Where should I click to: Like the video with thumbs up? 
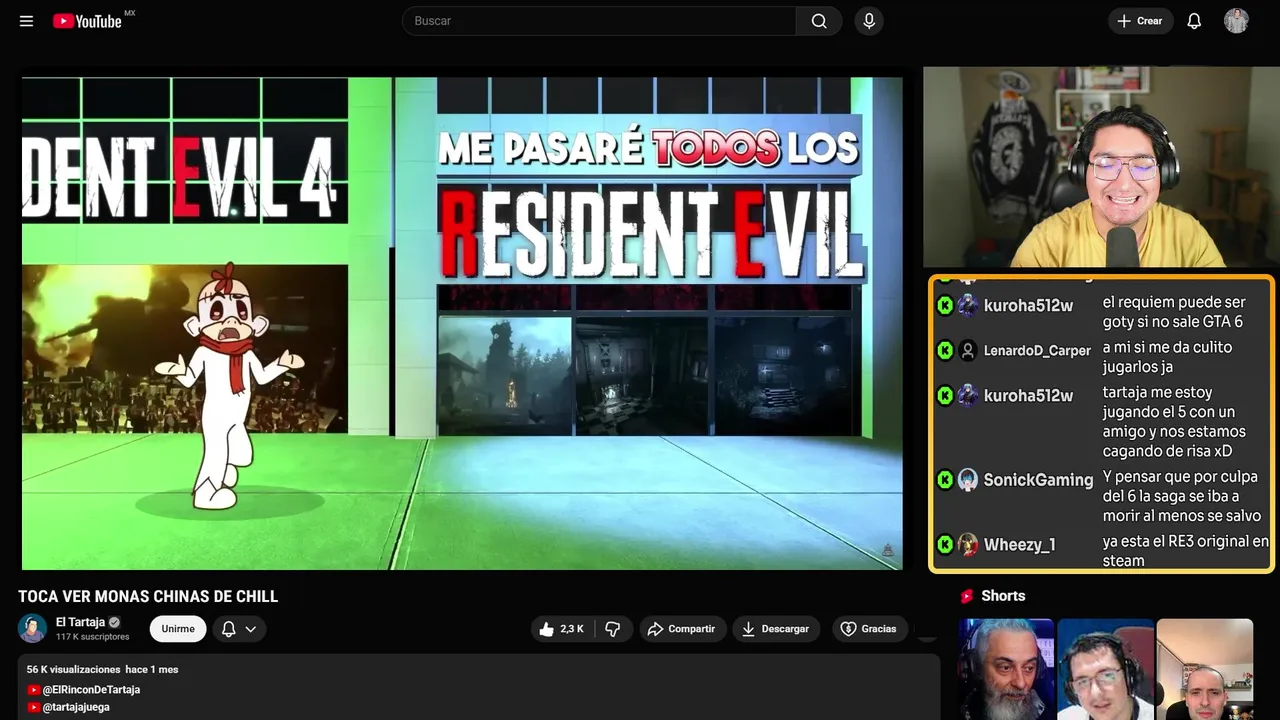[562, 629]
